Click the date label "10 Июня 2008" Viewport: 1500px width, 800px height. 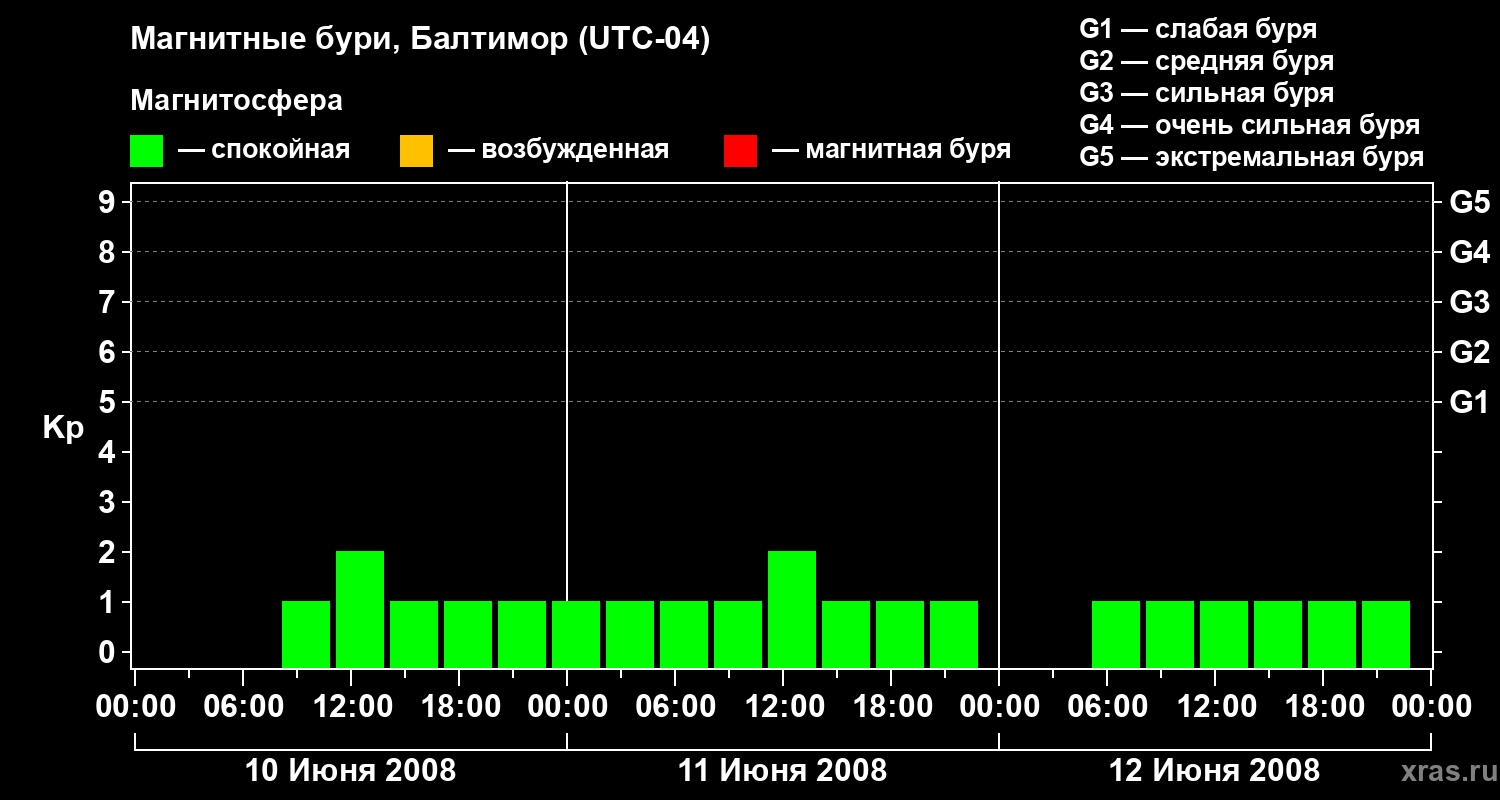point(350,771)
